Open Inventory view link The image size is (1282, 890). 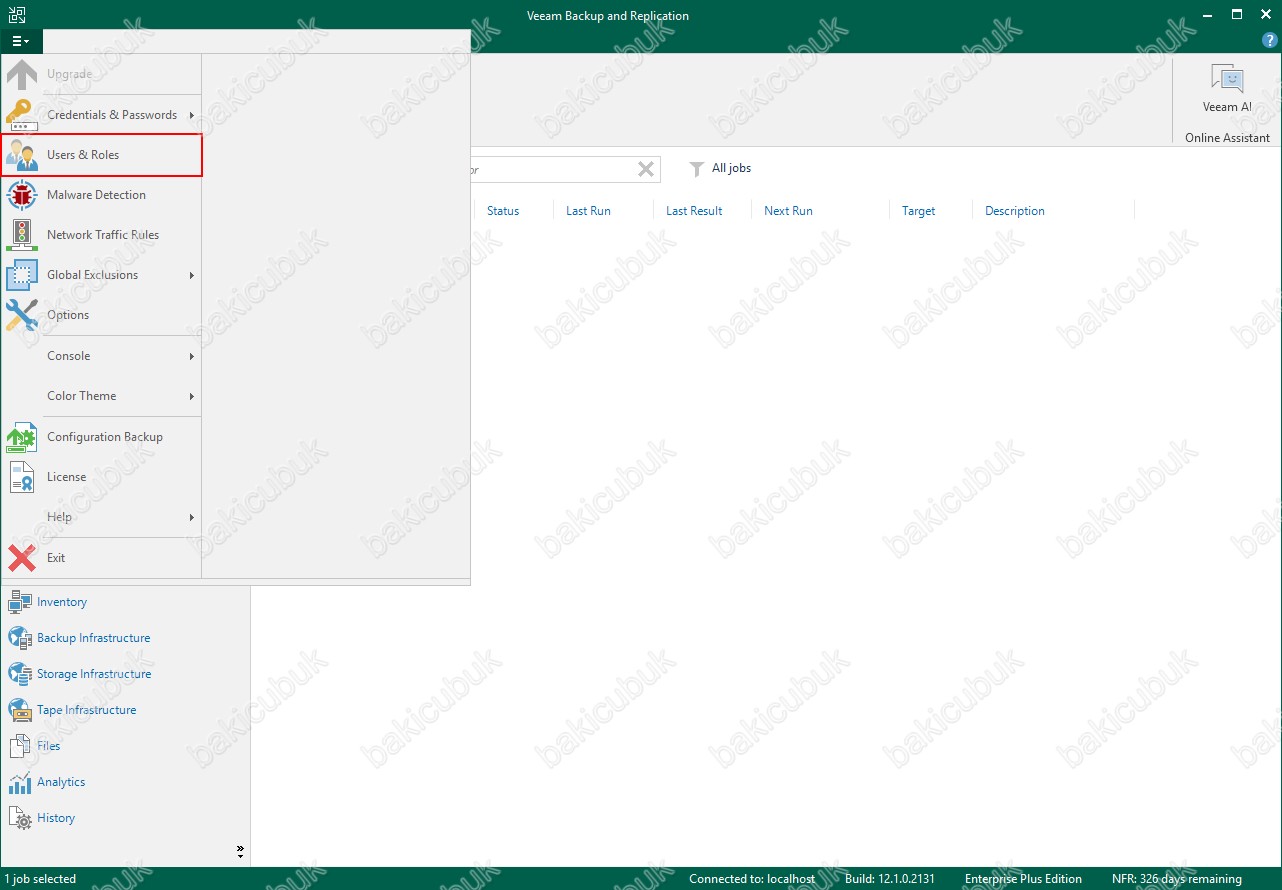(x=62, y=602)
